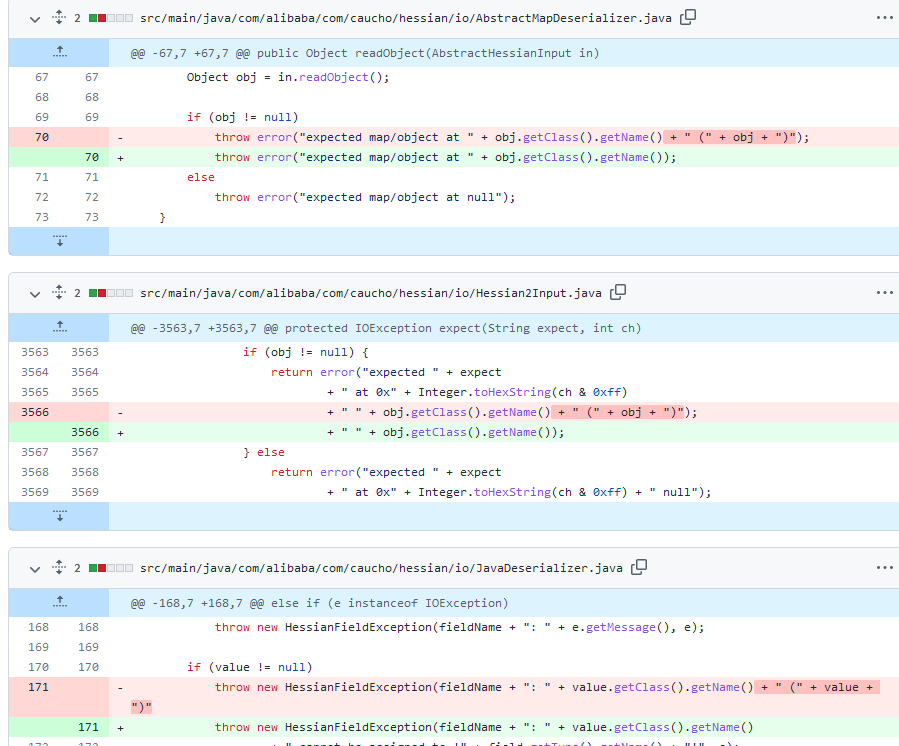Click line 3565 Integer.toHexString code
Screen dimensions: 899x746
tap(477, 392)
